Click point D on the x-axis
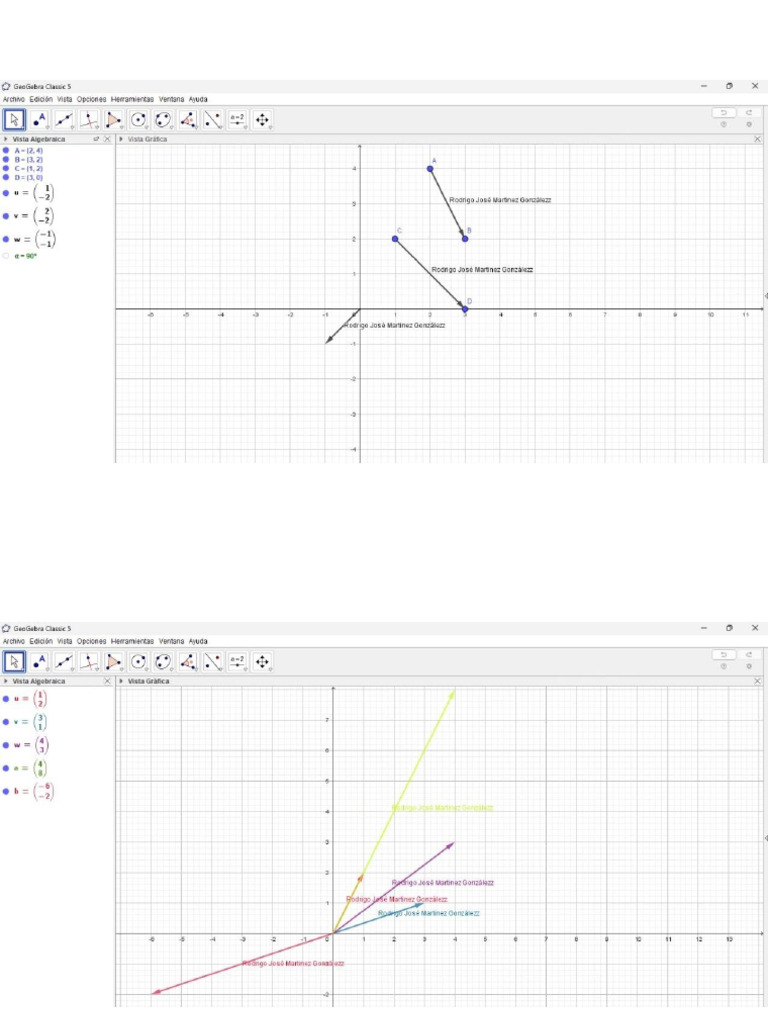This screenshot has width=768, height=1024. pyautogui.click(x=465, y=308)
